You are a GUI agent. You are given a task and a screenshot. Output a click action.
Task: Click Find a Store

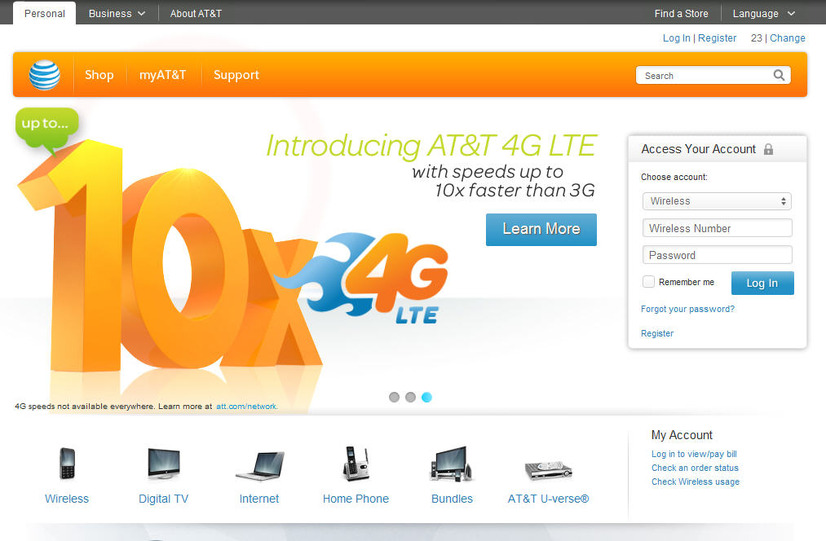click(681, 14)
